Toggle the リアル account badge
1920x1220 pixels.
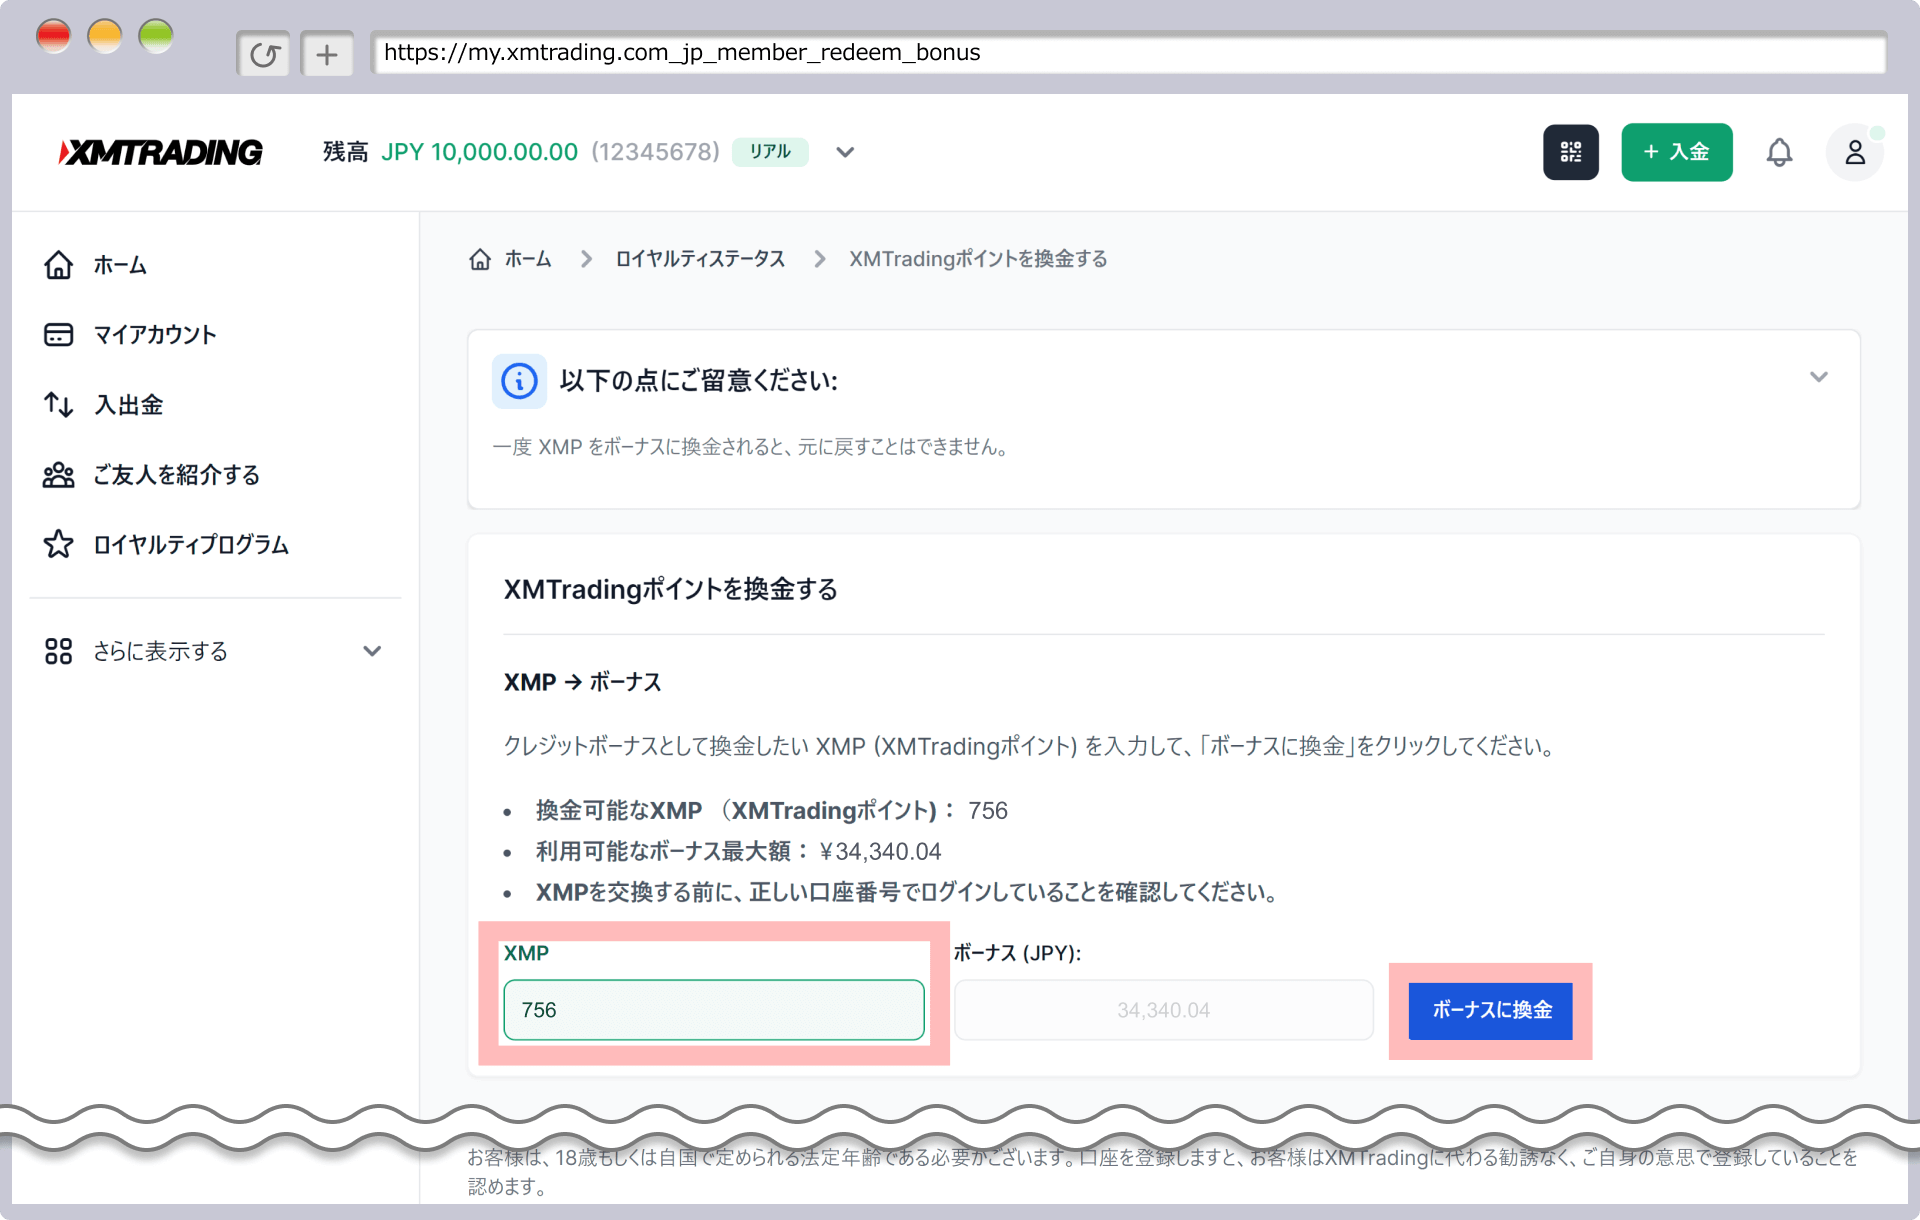[x=770, y=152]
